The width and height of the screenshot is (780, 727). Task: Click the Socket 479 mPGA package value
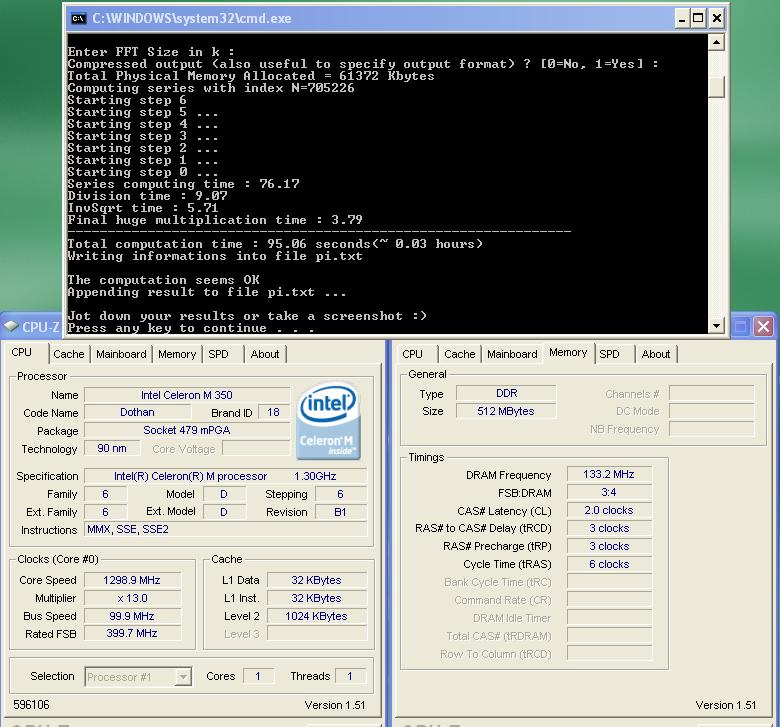click(187, 430)
